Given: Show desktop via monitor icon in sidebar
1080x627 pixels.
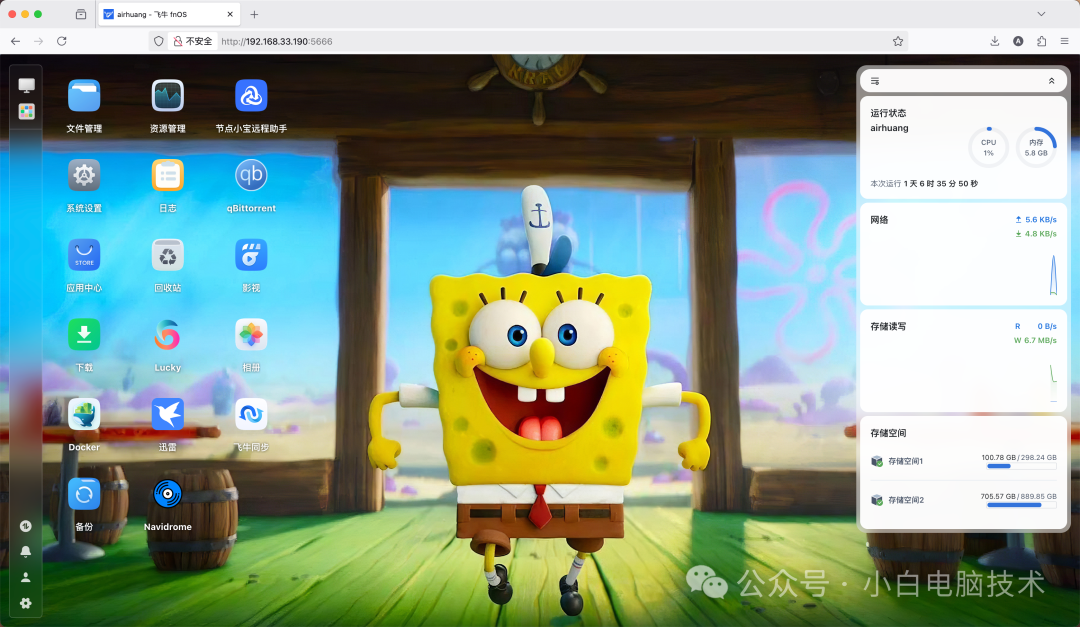Looking at the screenshot, I should pyautogui.click(x=26, y=85).
